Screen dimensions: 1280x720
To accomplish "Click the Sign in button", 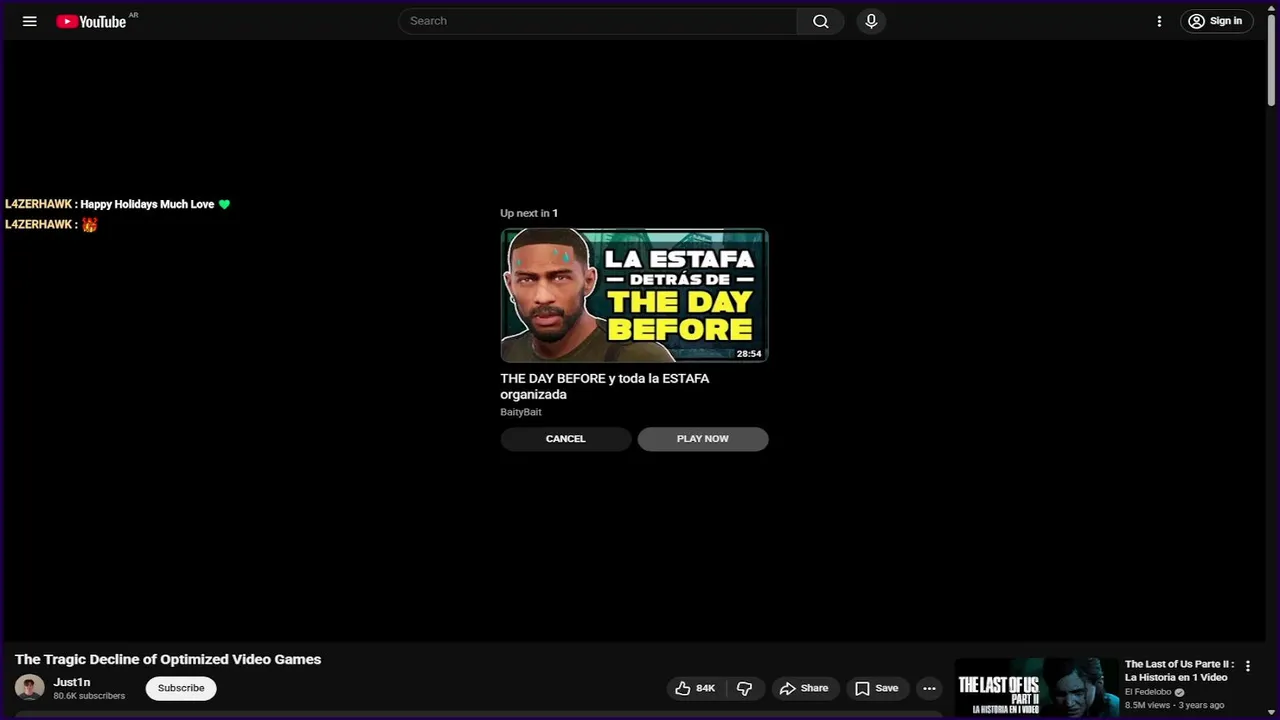I will pos(1216,21).
